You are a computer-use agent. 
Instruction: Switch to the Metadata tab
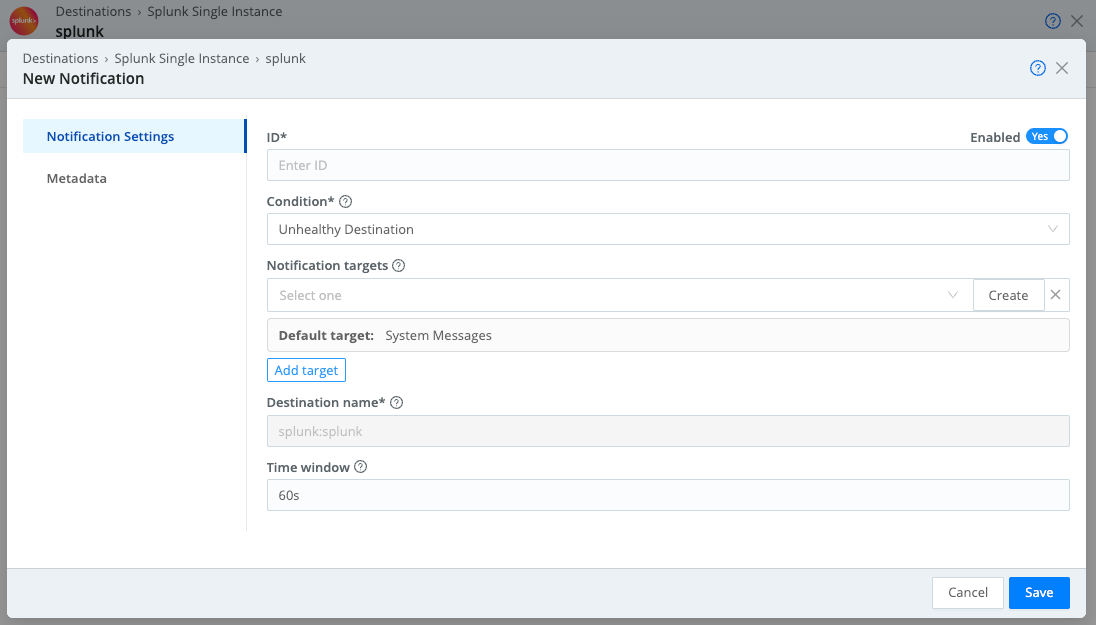76,178
